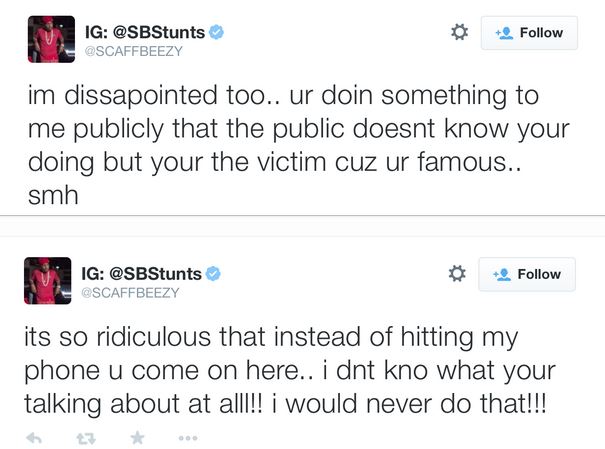The width and height of the screenshot is (605, 449).
Task: Open the reply icon under the second tweet
Action: 33,438
